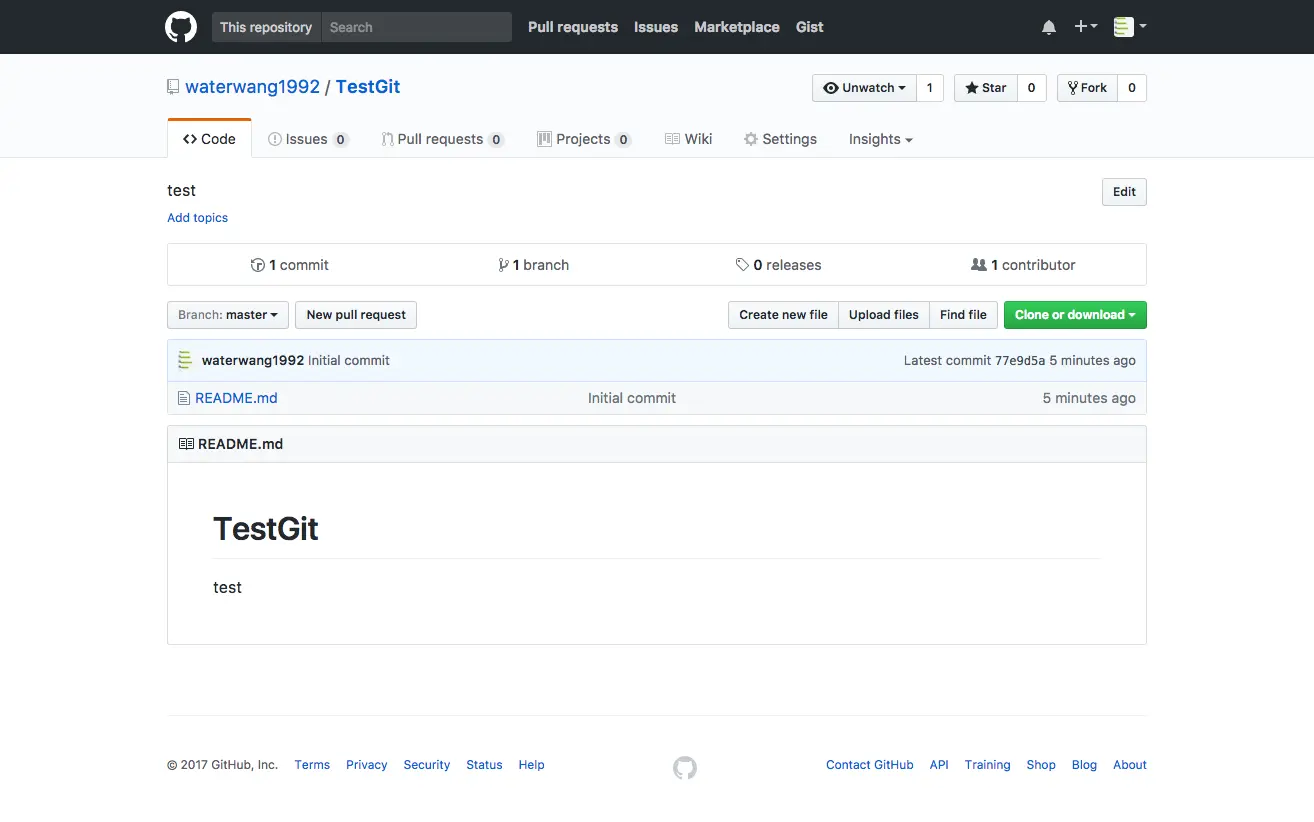Click the watchers count 1
The height and width of the screenshot is (822, 1314).
[x=929, y=88]
